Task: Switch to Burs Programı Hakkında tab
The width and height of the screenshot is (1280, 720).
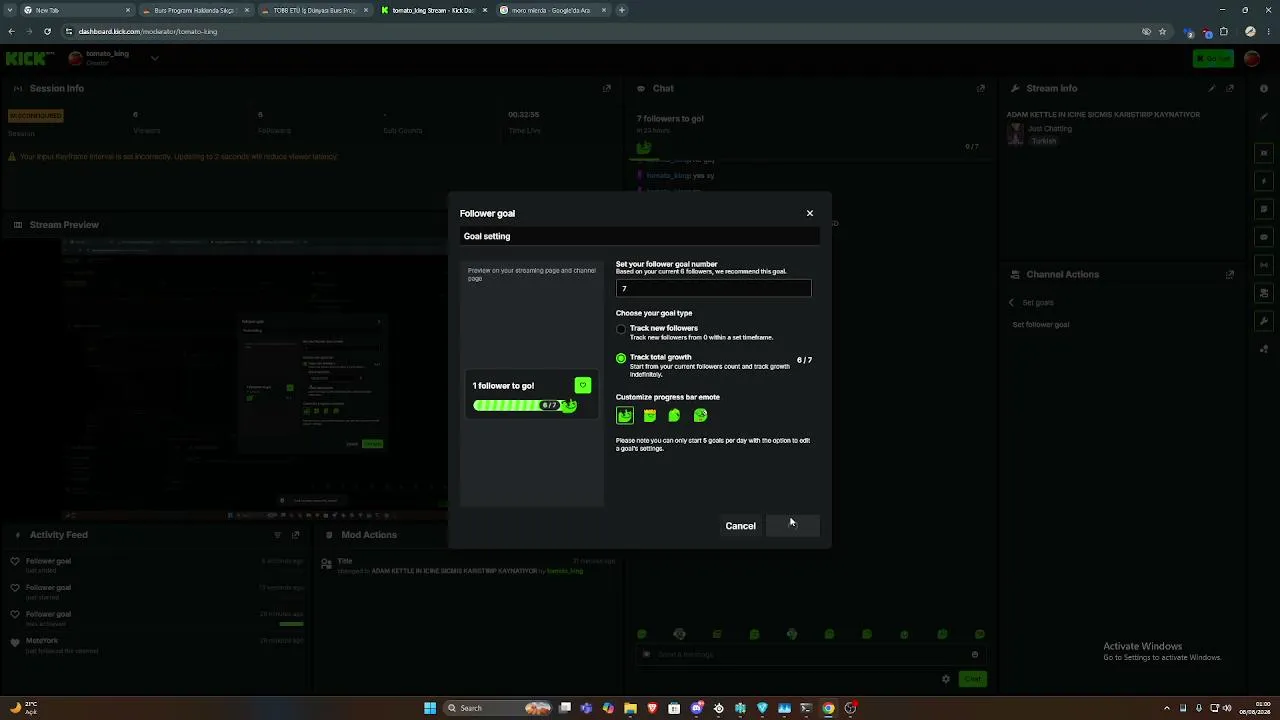Action: [x=195, y=10]
